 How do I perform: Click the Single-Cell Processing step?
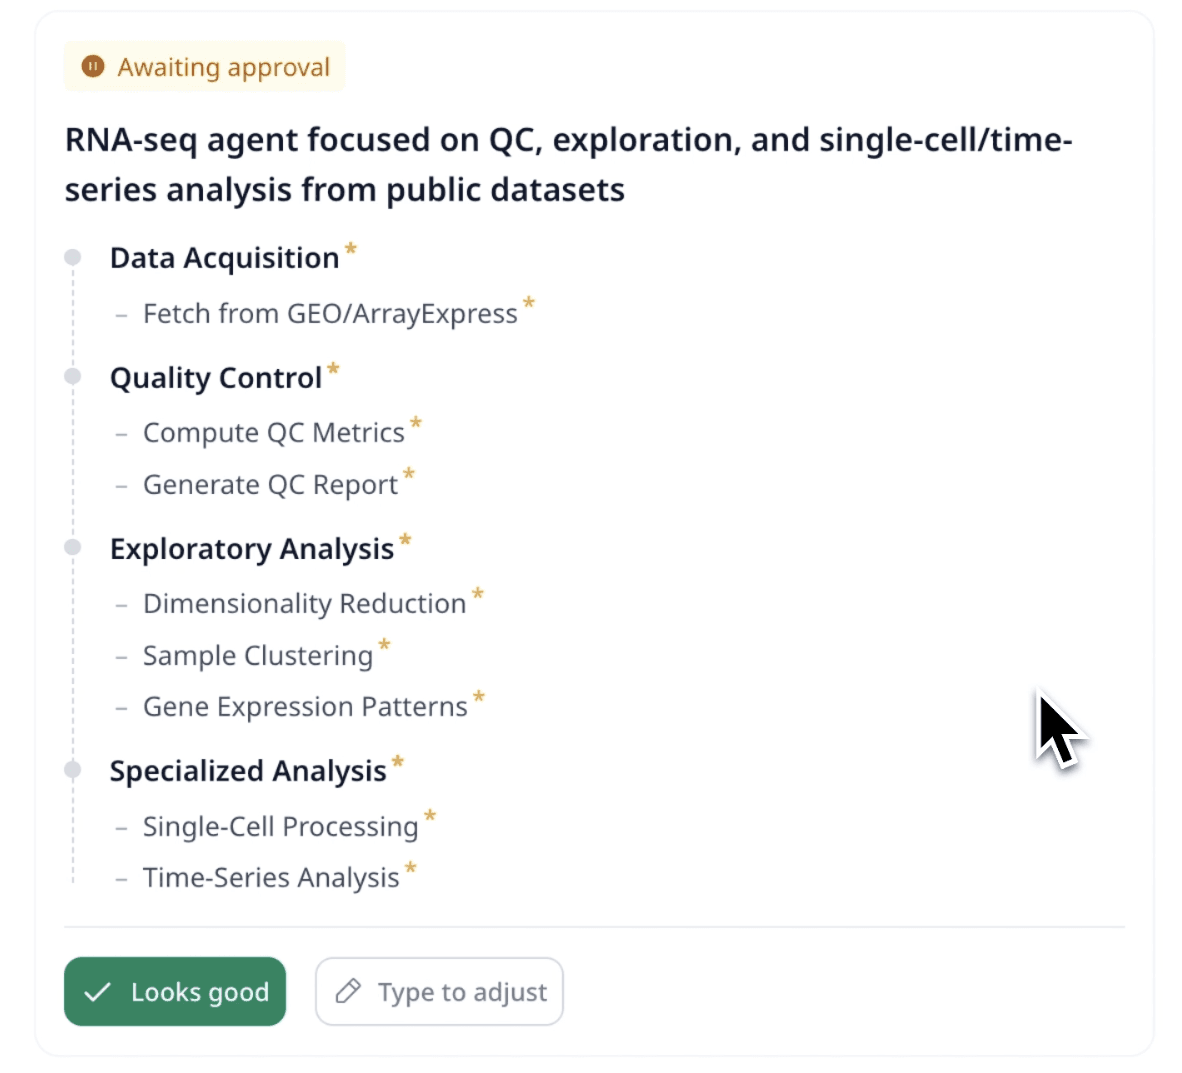pyautogui.click(x=280, y=827)
